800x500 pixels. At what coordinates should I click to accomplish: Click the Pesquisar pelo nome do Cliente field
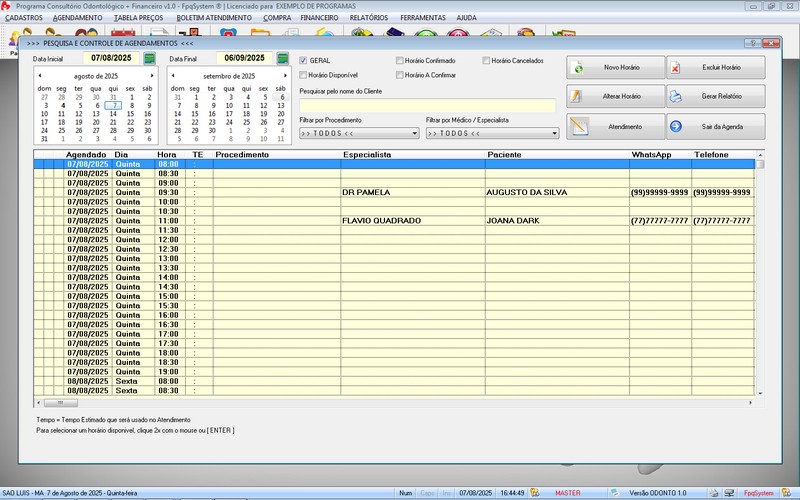click(427, 105)
